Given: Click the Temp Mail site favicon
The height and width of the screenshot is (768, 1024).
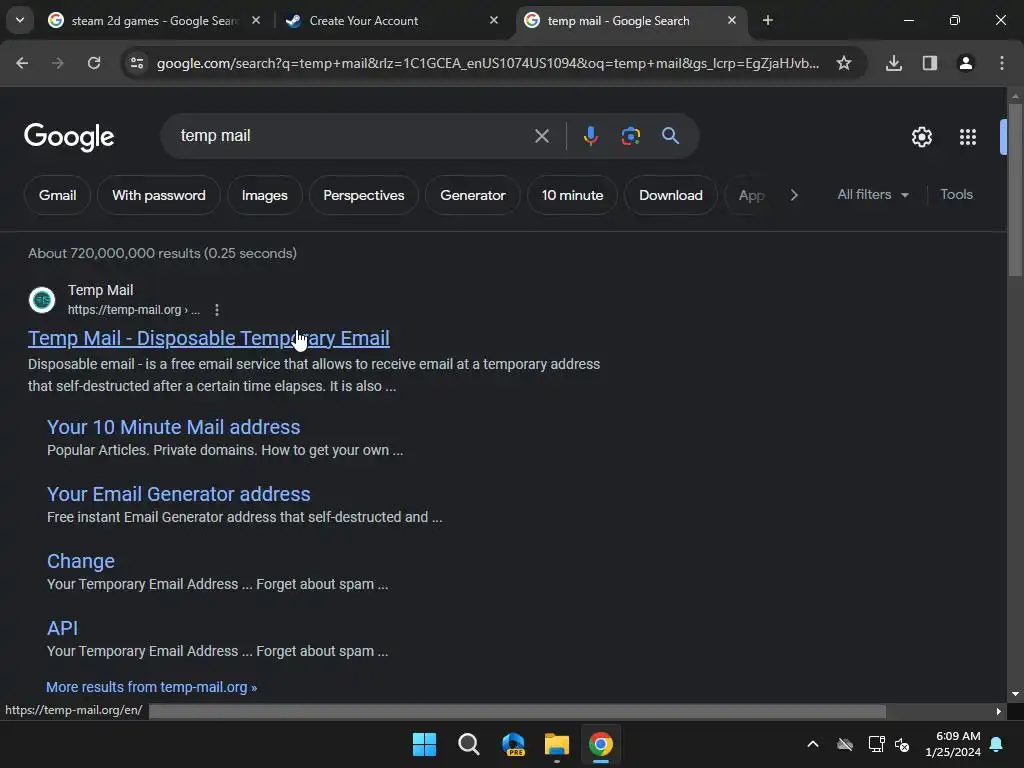Looking at the screenshot, I should point(42,300).
